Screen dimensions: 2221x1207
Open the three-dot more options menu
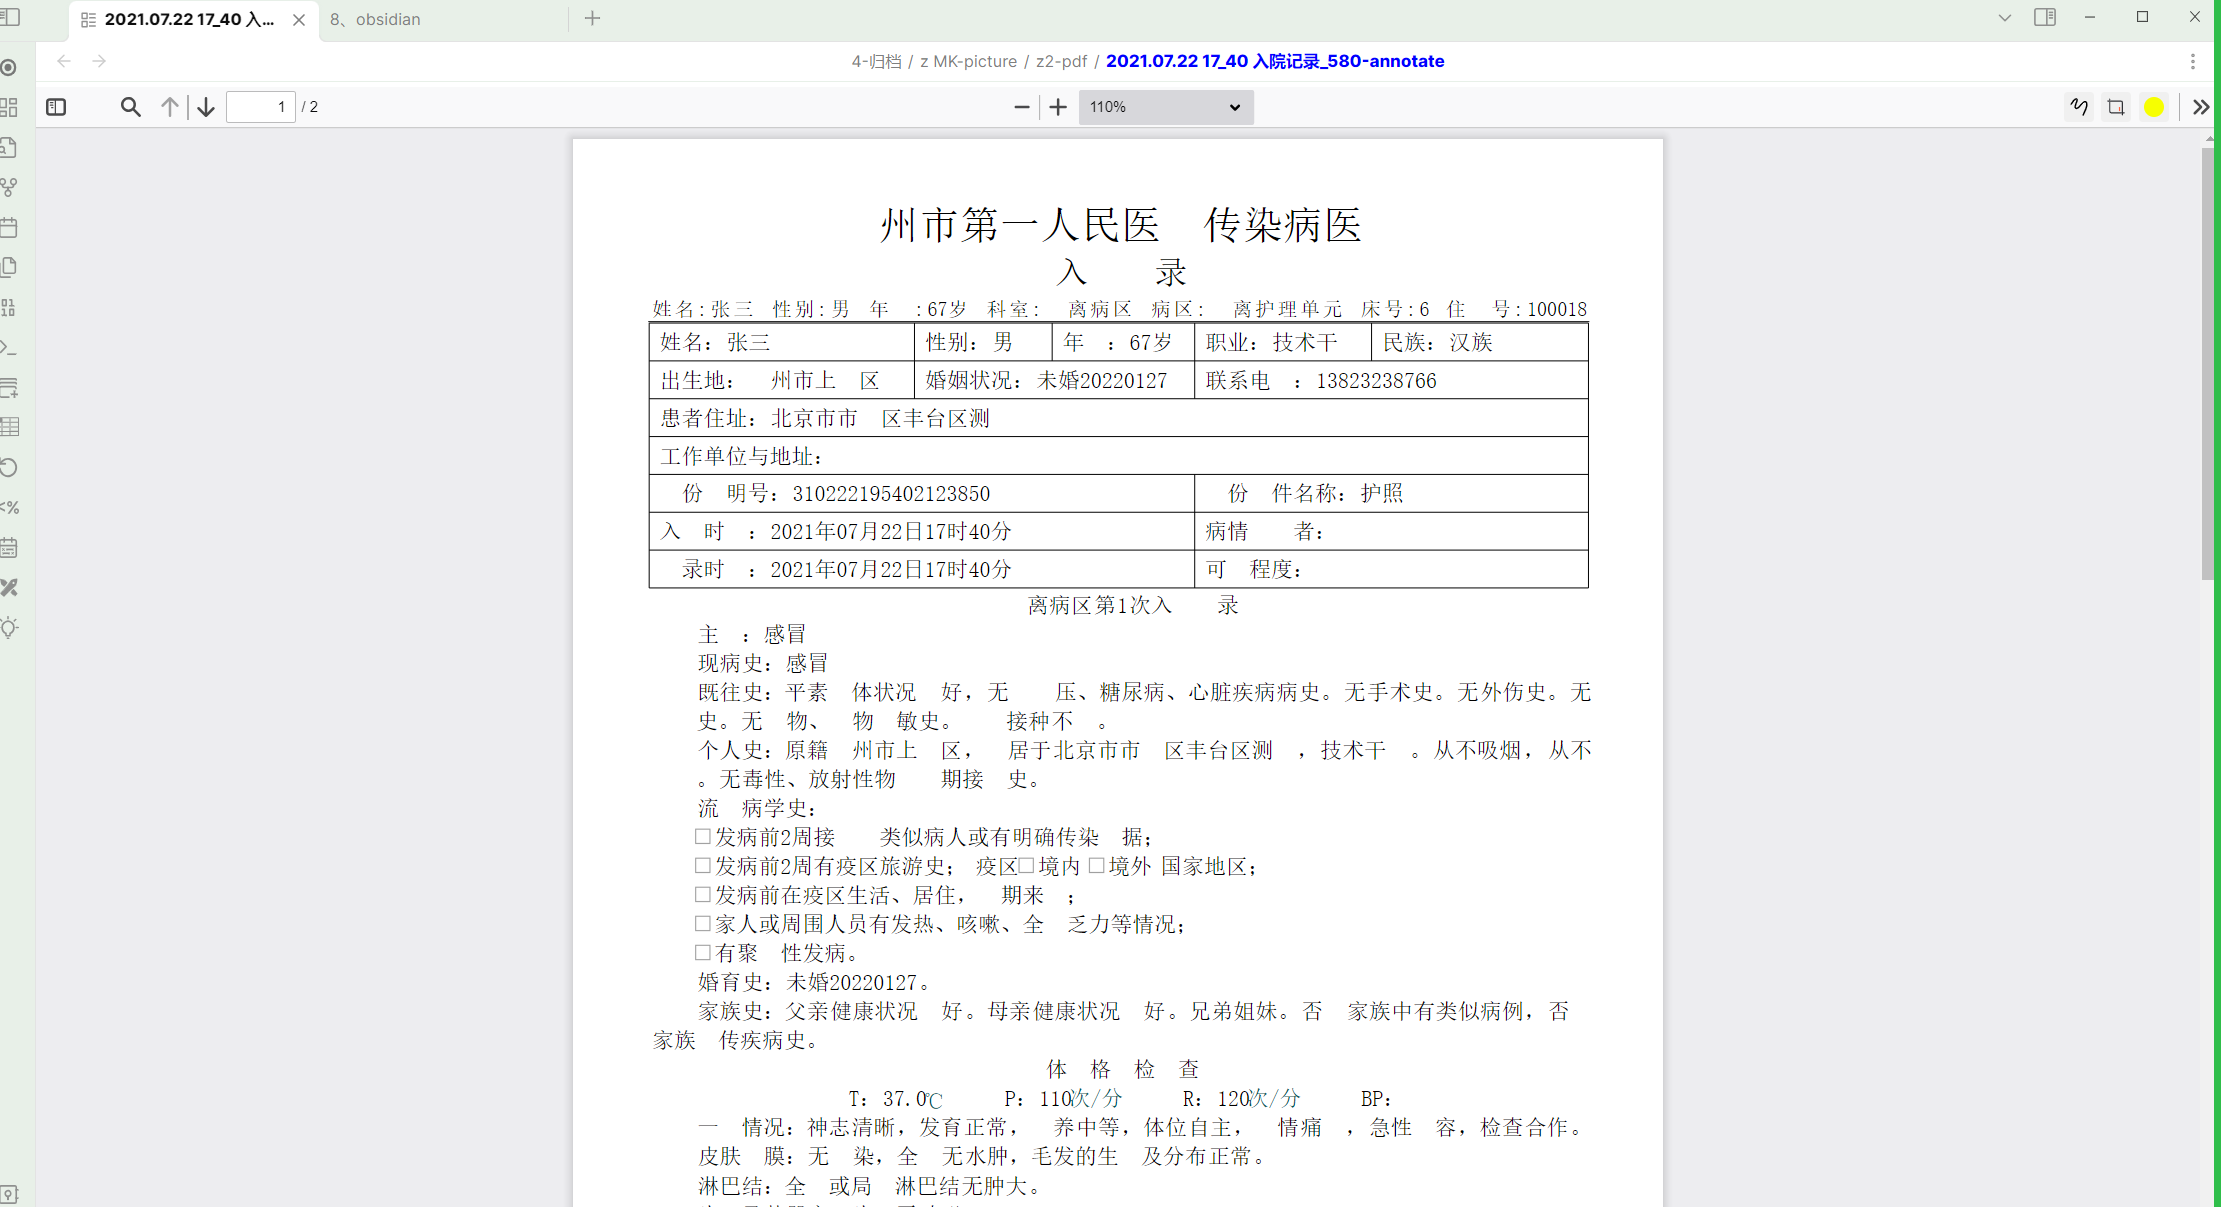pos(2193,61)
